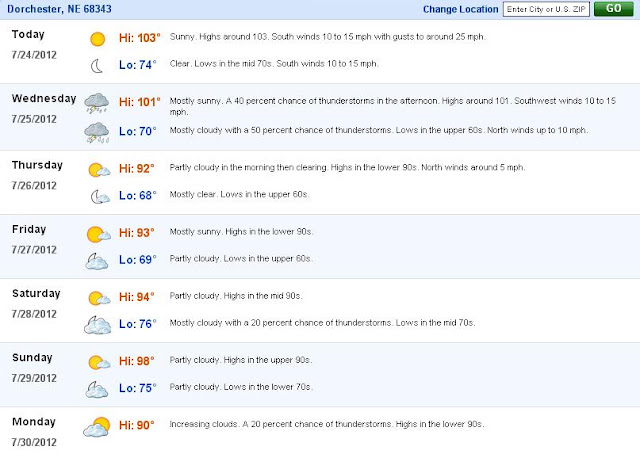The height and width of the screenshot is (458, 640).
Task: Click the Hi: 103° value
Action: click(x=140, y=38)
